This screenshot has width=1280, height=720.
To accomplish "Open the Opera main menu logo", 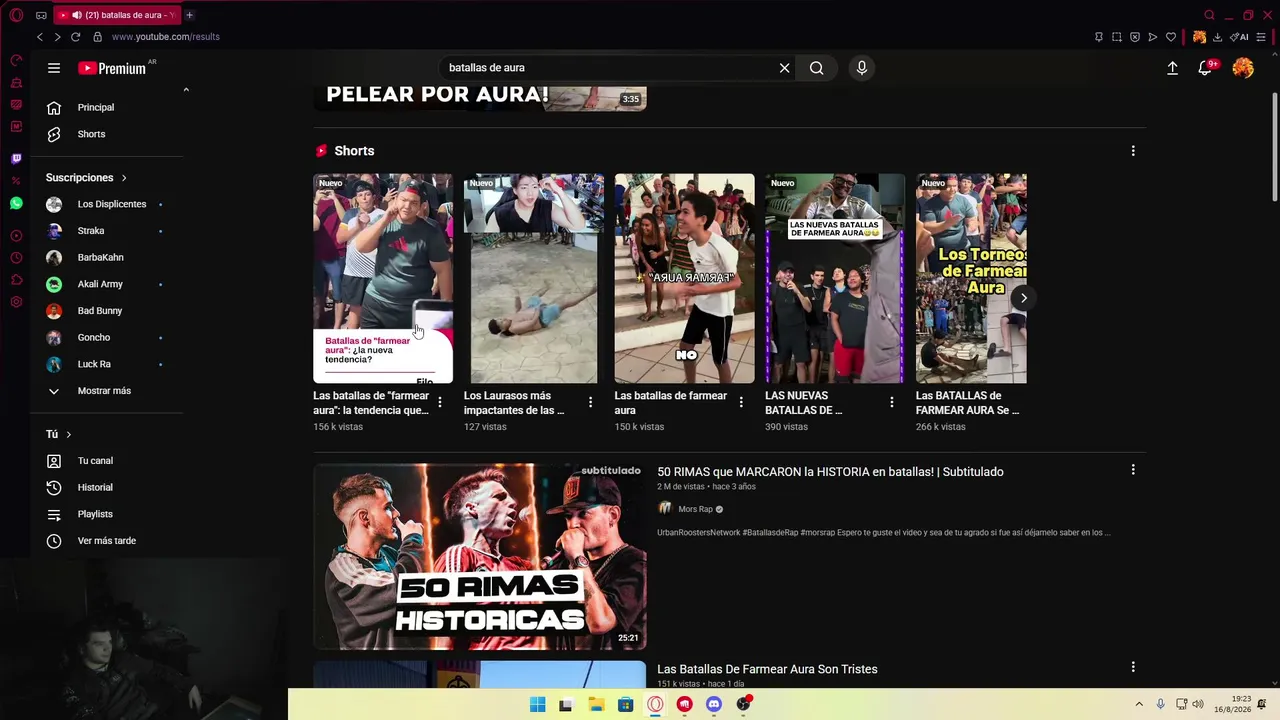I will (x=16, y=15).
